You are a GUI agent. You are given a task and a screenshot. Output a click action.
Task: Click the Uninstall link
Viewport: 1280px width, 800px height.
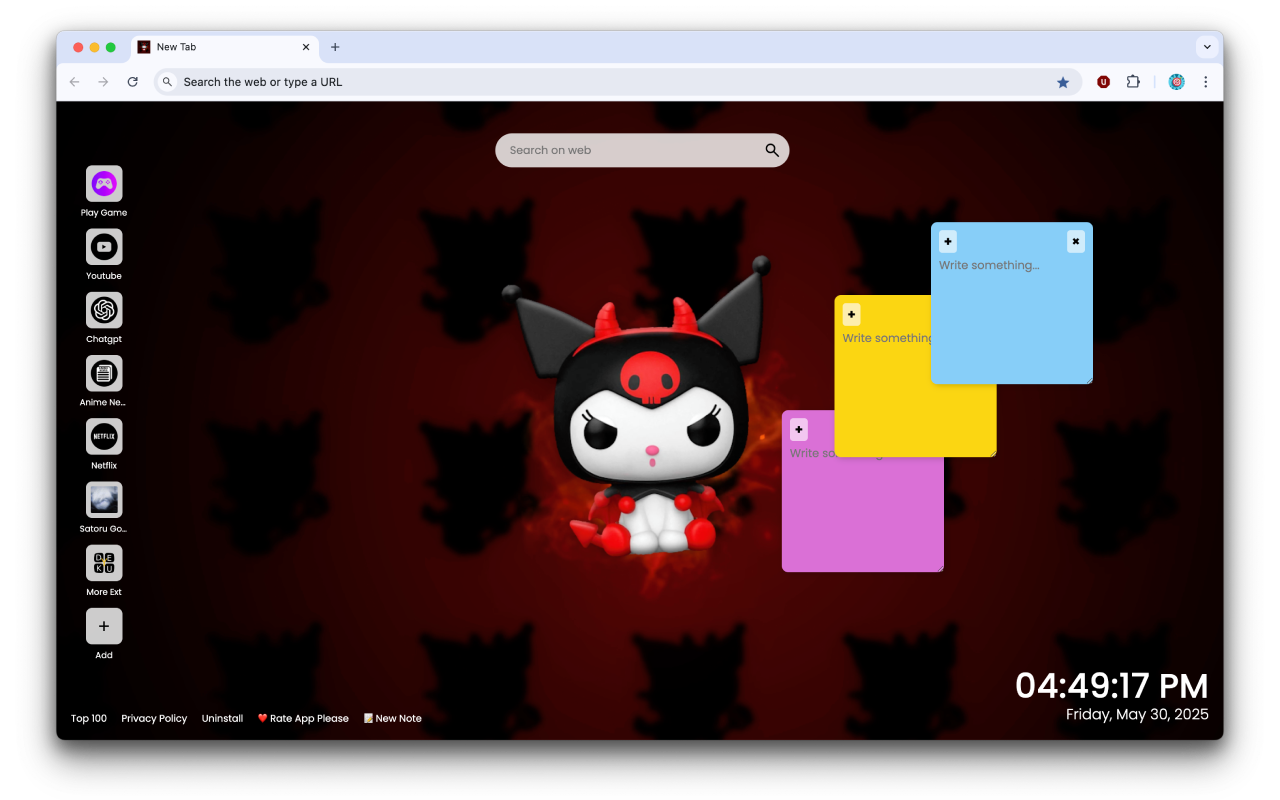222,718
